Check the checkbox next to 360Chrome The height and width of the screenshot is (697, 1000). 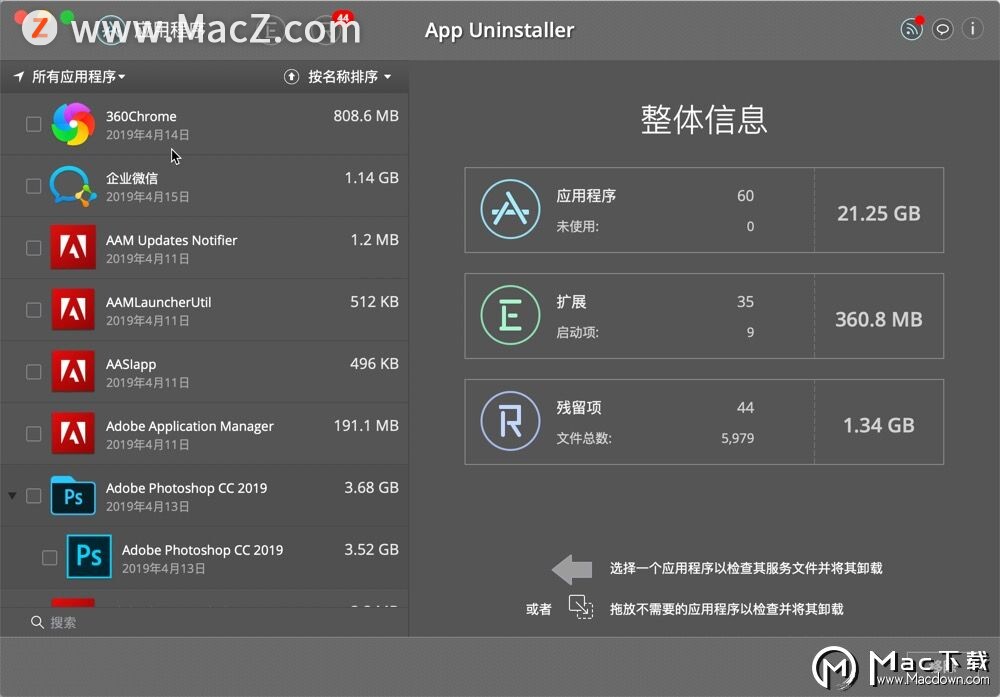pyautogui.click(x=33, y=125)
